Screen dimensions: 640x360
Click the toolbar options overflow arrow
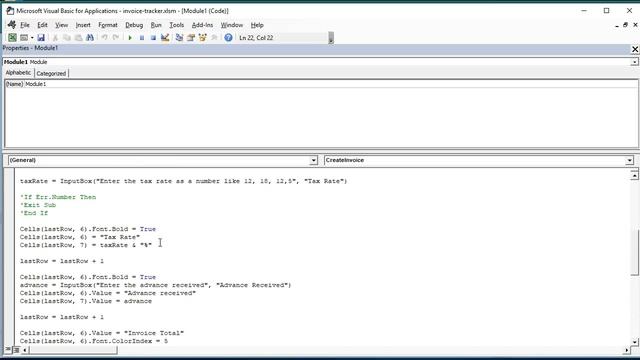[331, 38]
